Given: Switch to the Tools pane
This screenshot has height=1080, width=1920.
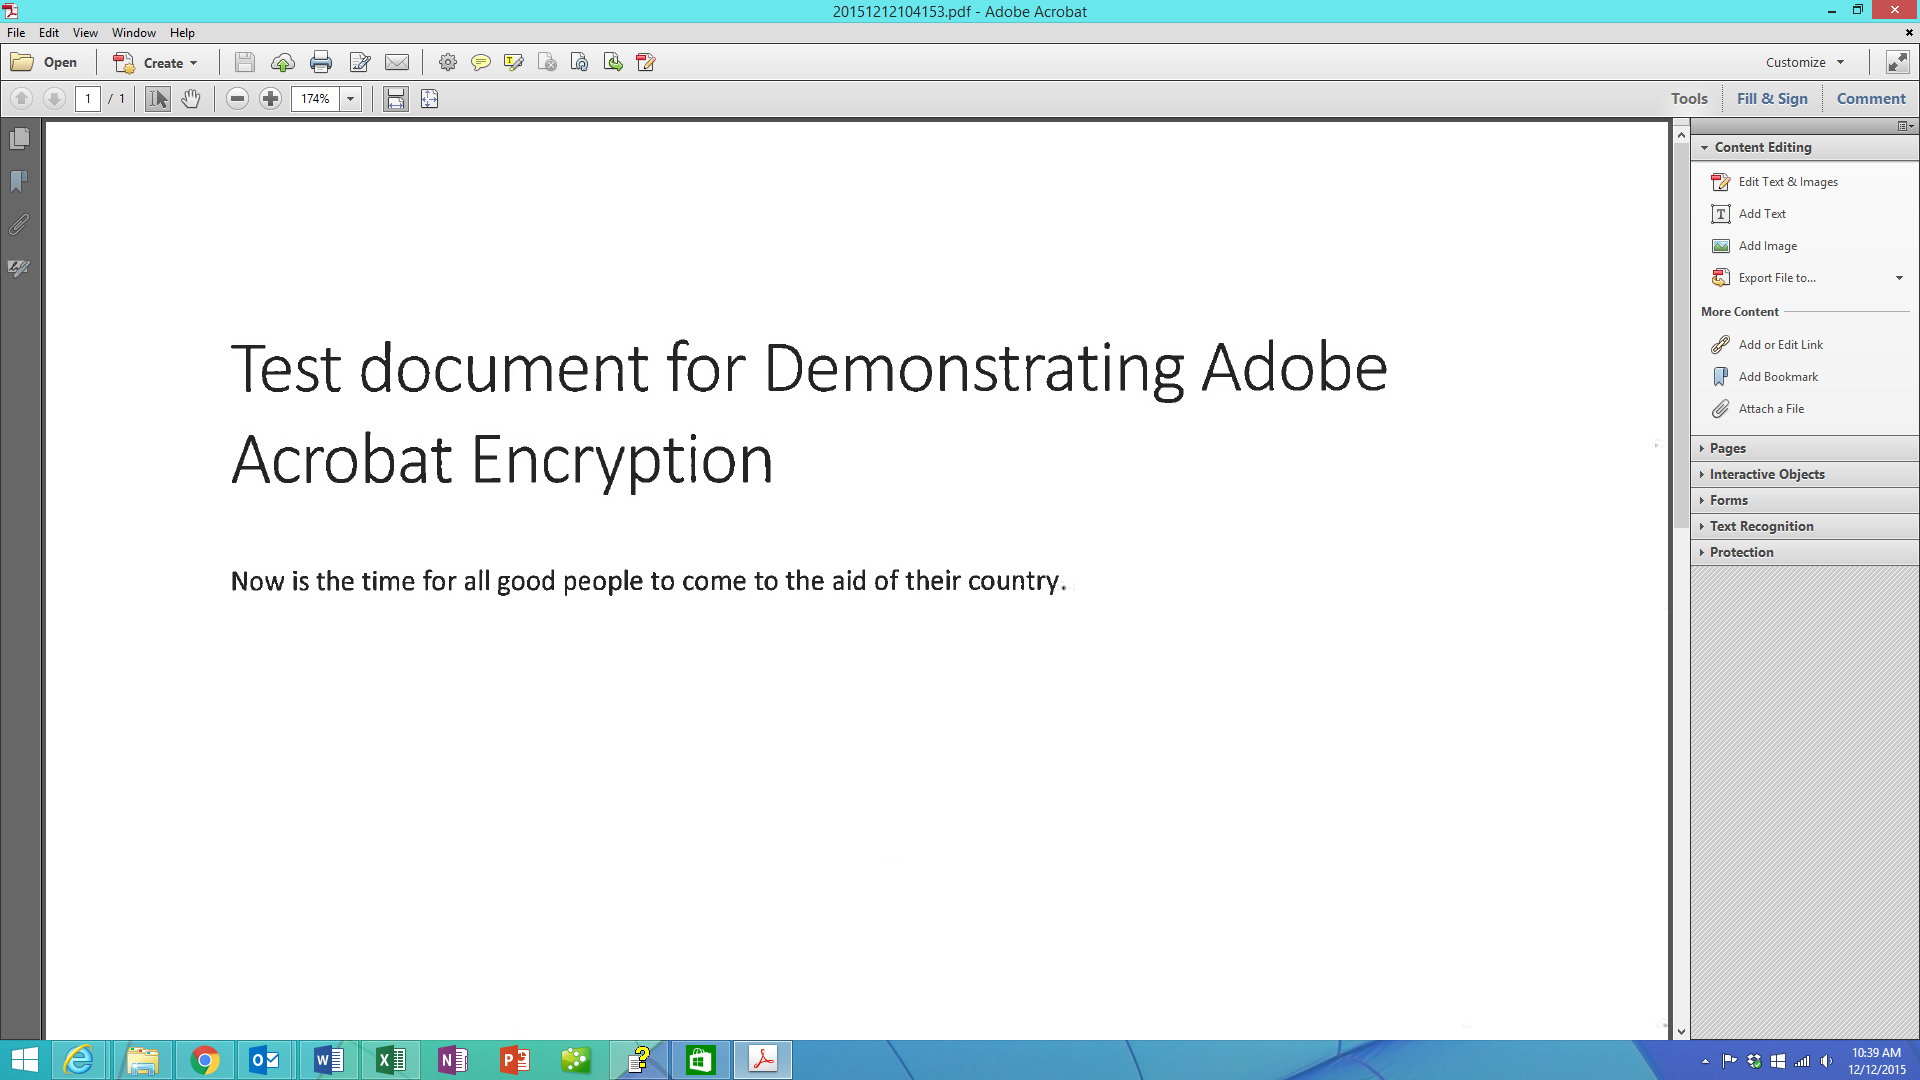Looking at the screenshot, I should (1689, 98).
